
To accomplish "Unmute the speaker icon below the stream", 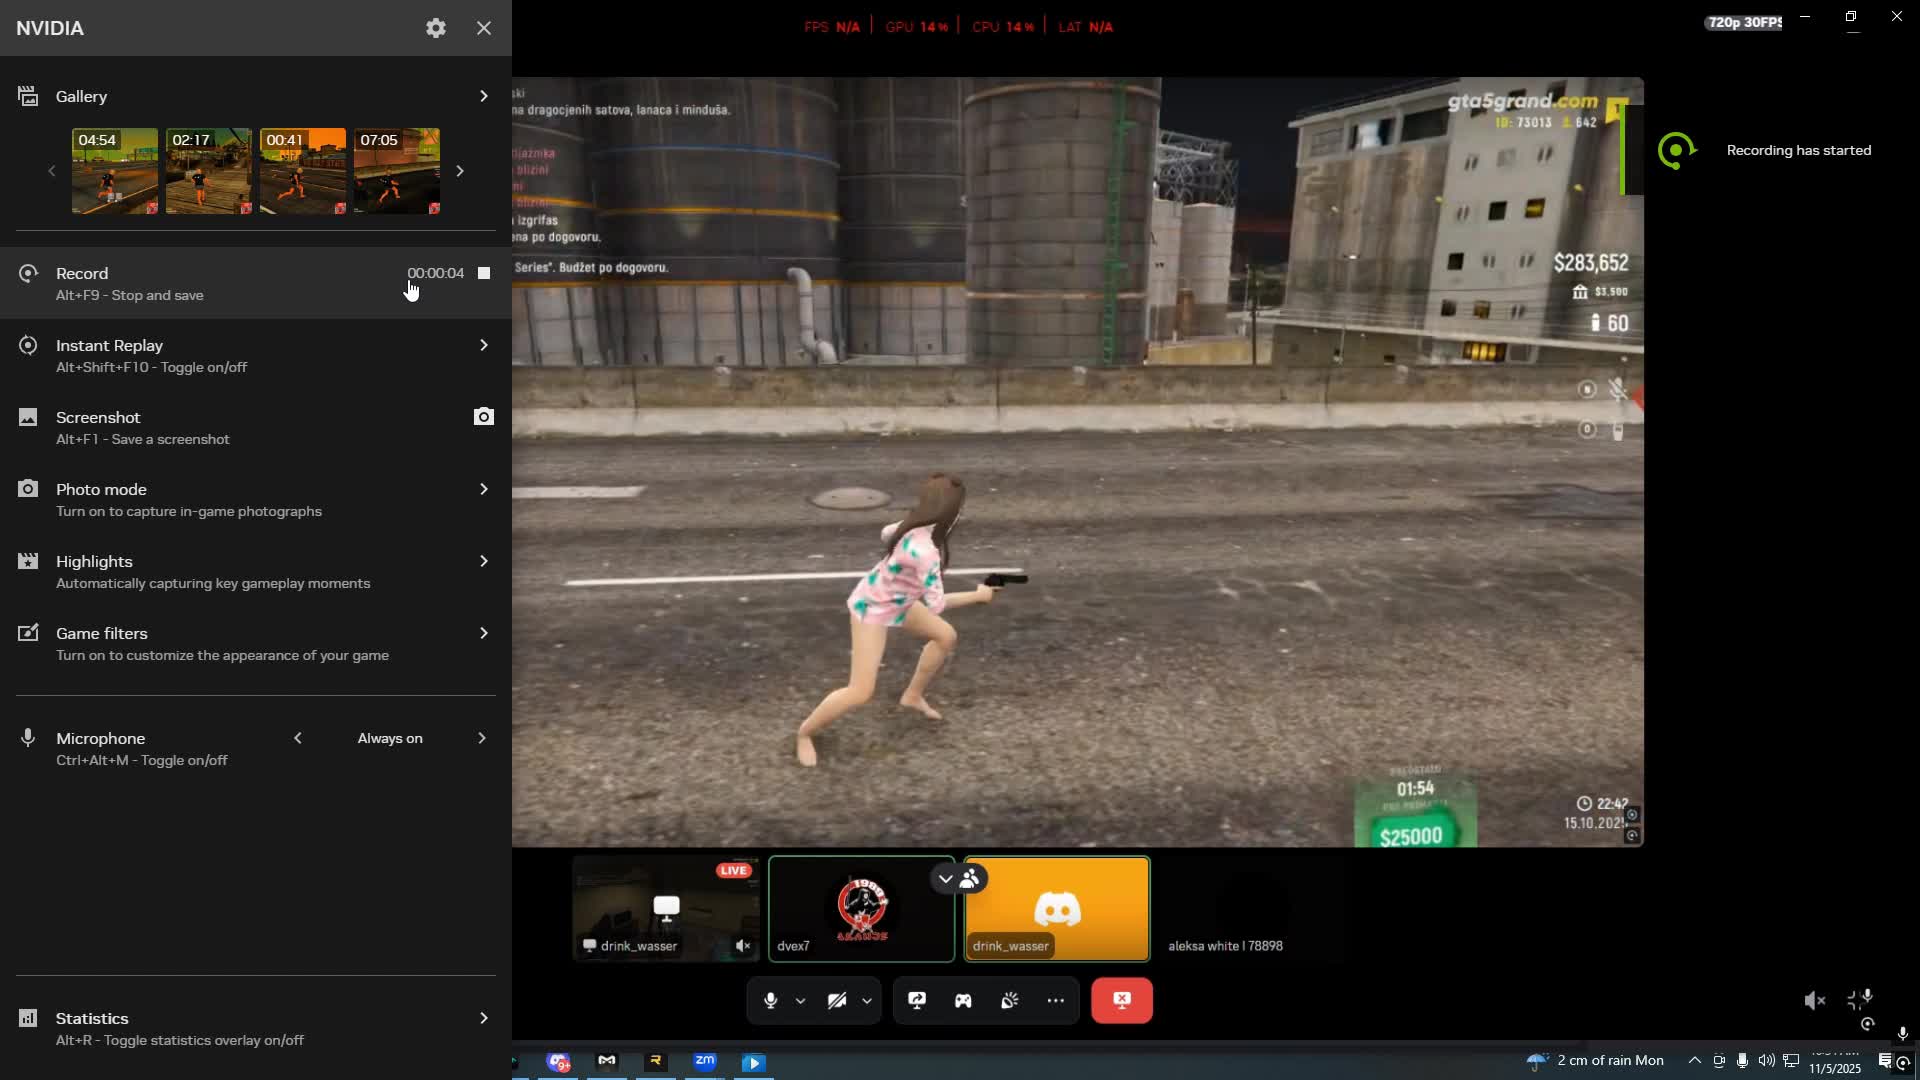I will coord(1814,1000).
